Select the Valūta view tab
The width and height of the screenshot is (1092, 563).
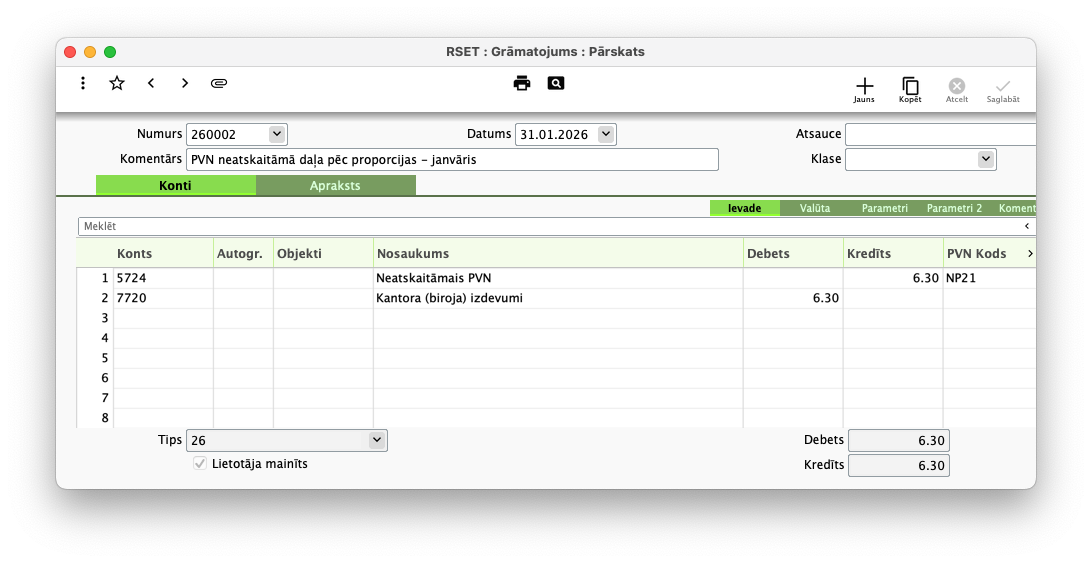point(814,208)
